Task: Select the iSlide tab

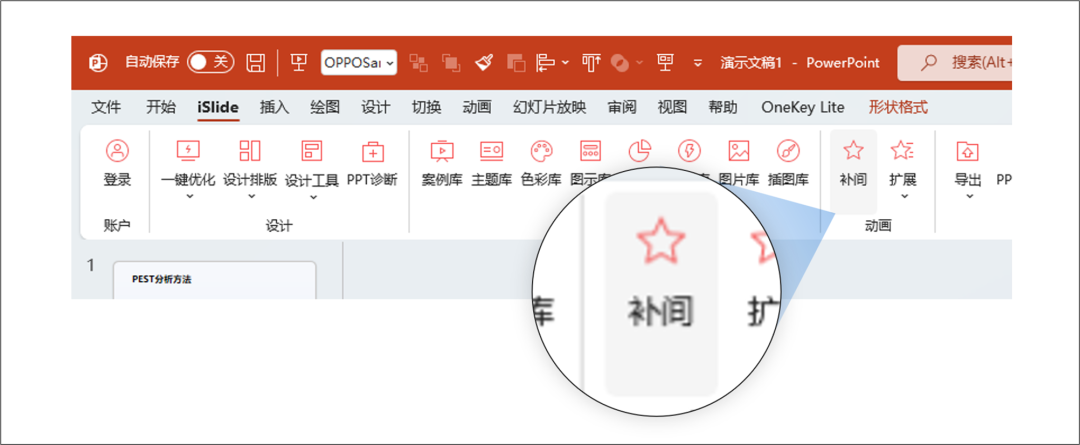Action: [218, 107]
